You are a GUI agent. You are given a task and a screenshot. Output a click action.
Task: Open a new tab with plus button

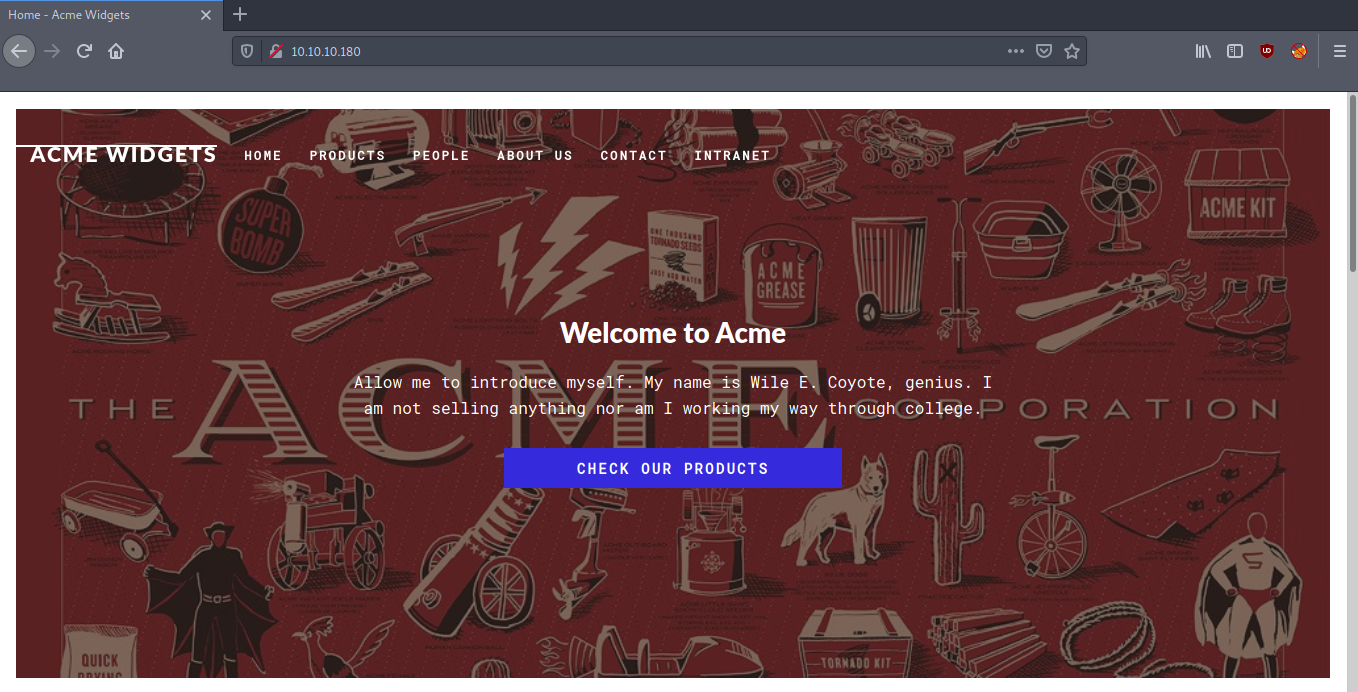[x=240, y=14]
